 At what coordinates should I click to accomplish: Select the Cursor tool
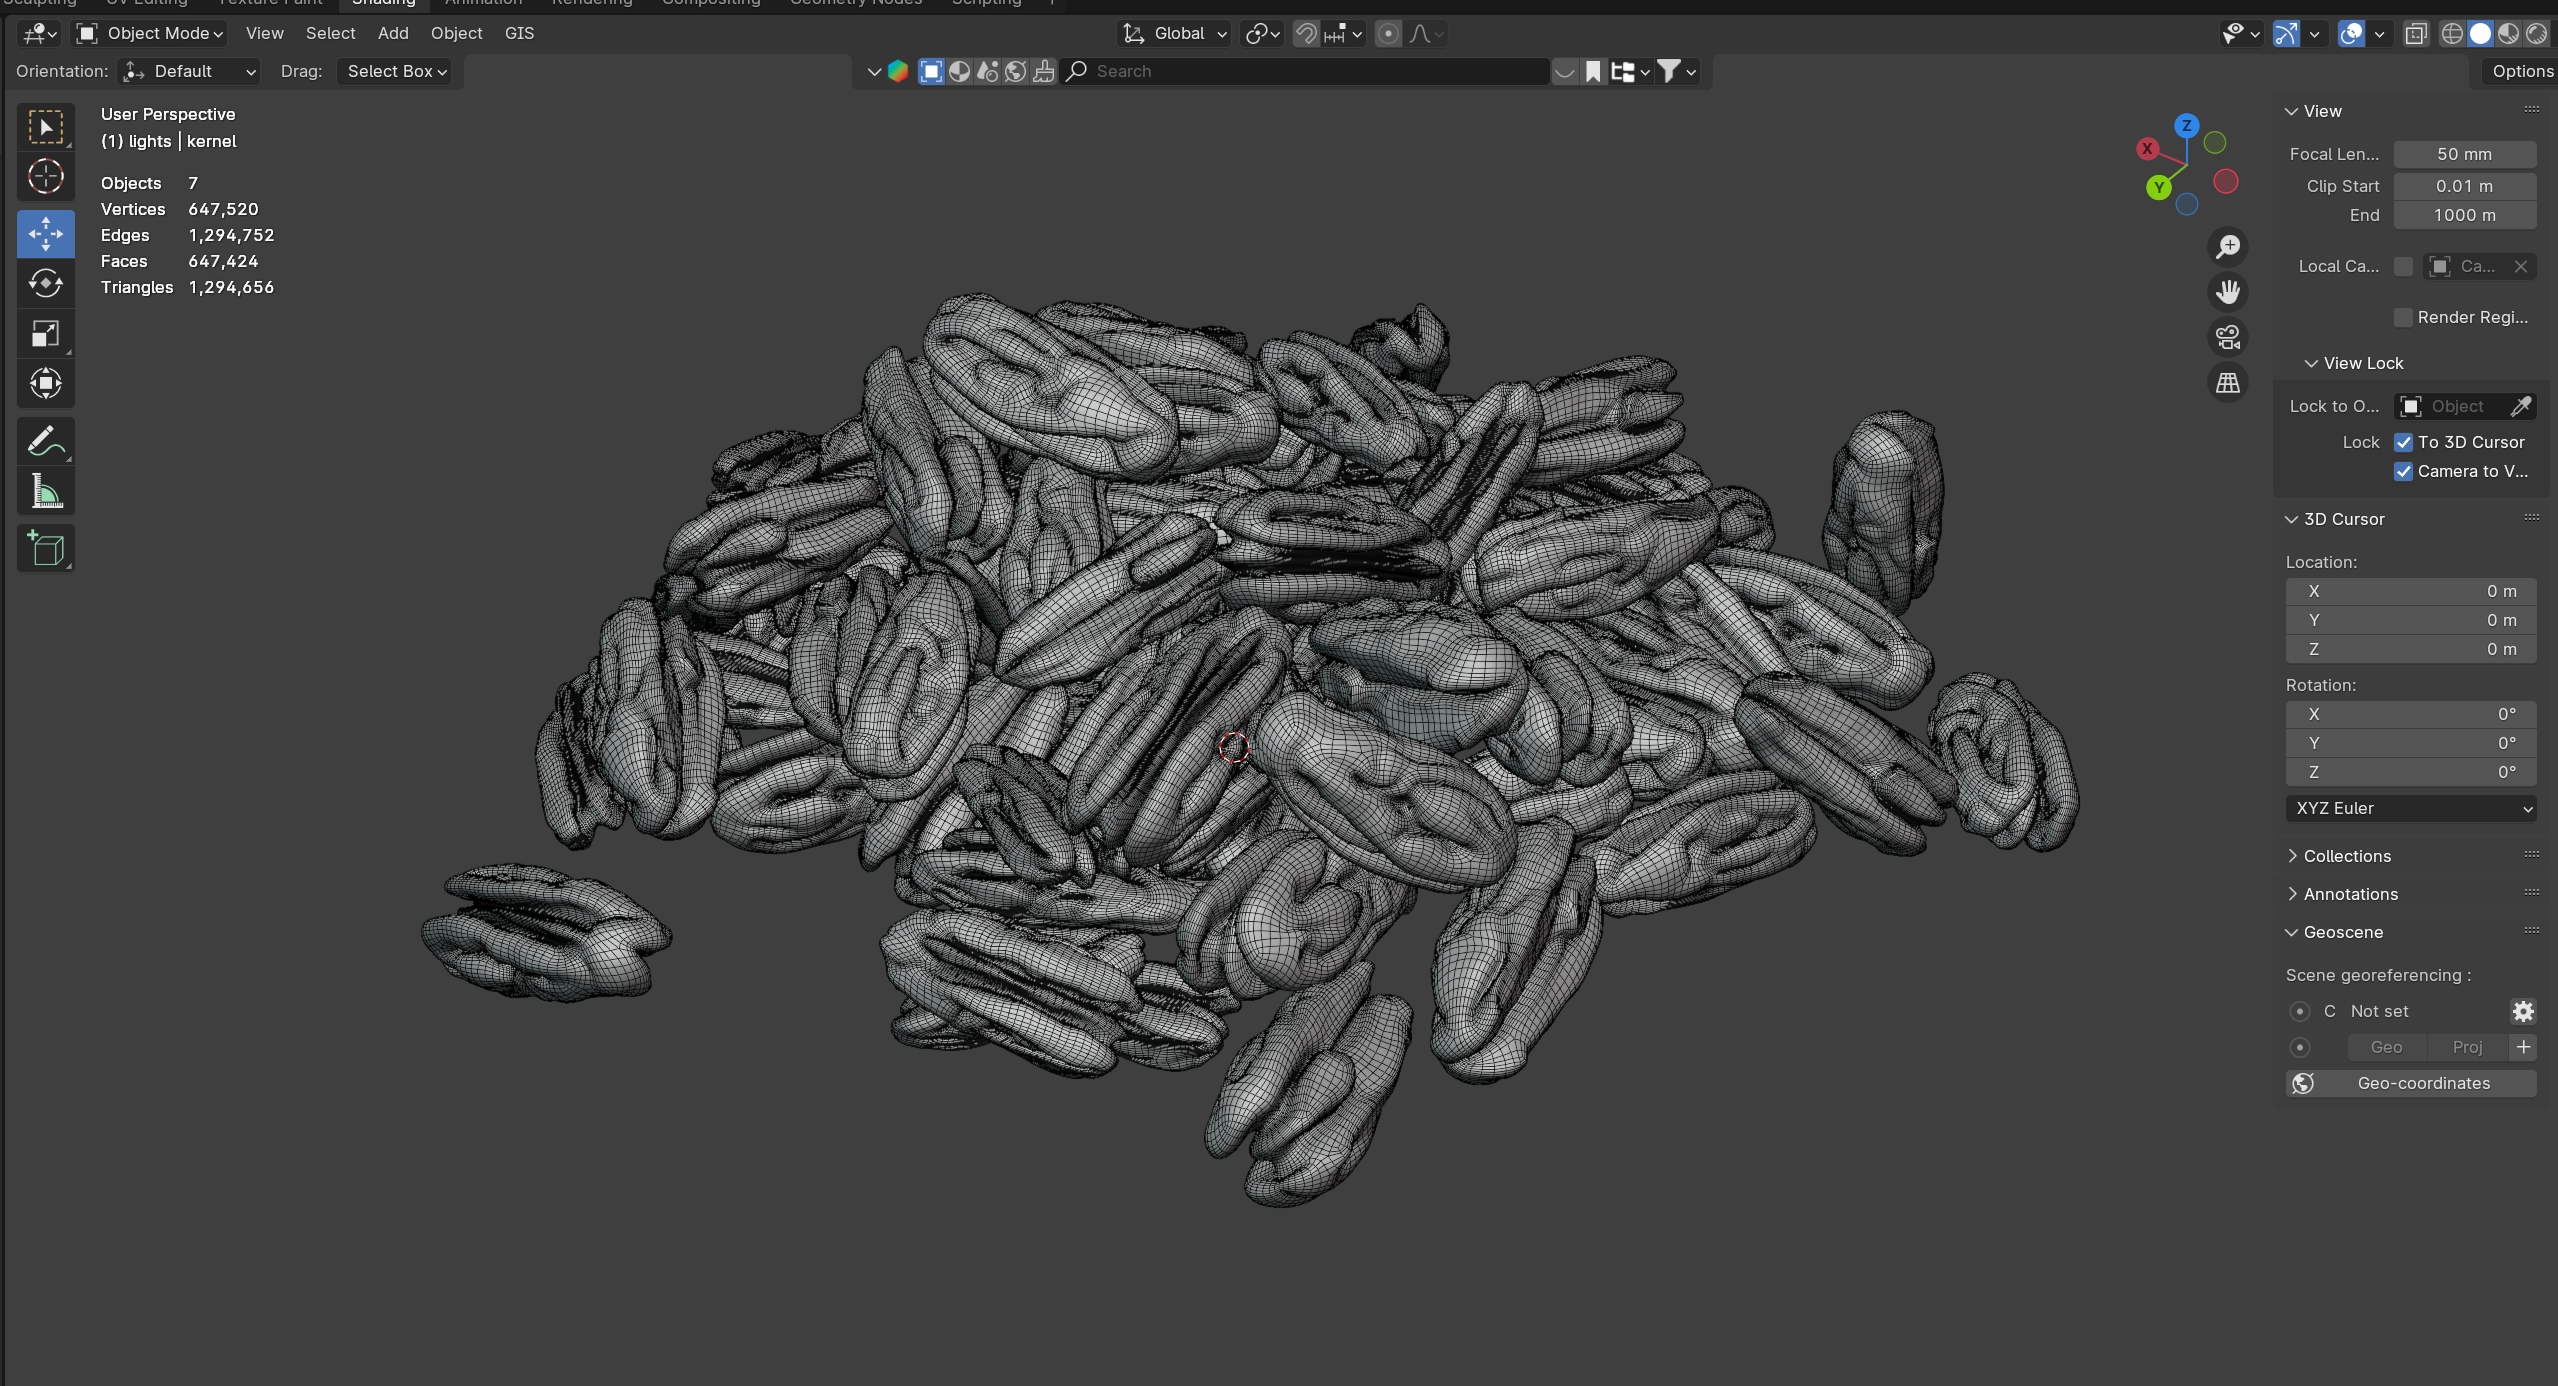point(45,177)
